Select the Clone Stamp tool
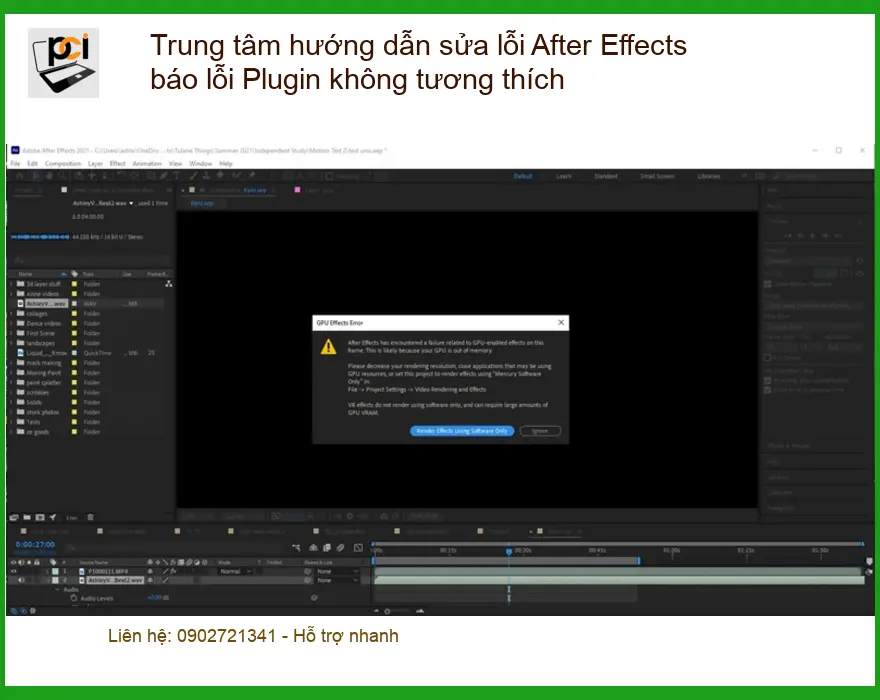Screen dimensions: 880x700 click(x=207, y=176)
